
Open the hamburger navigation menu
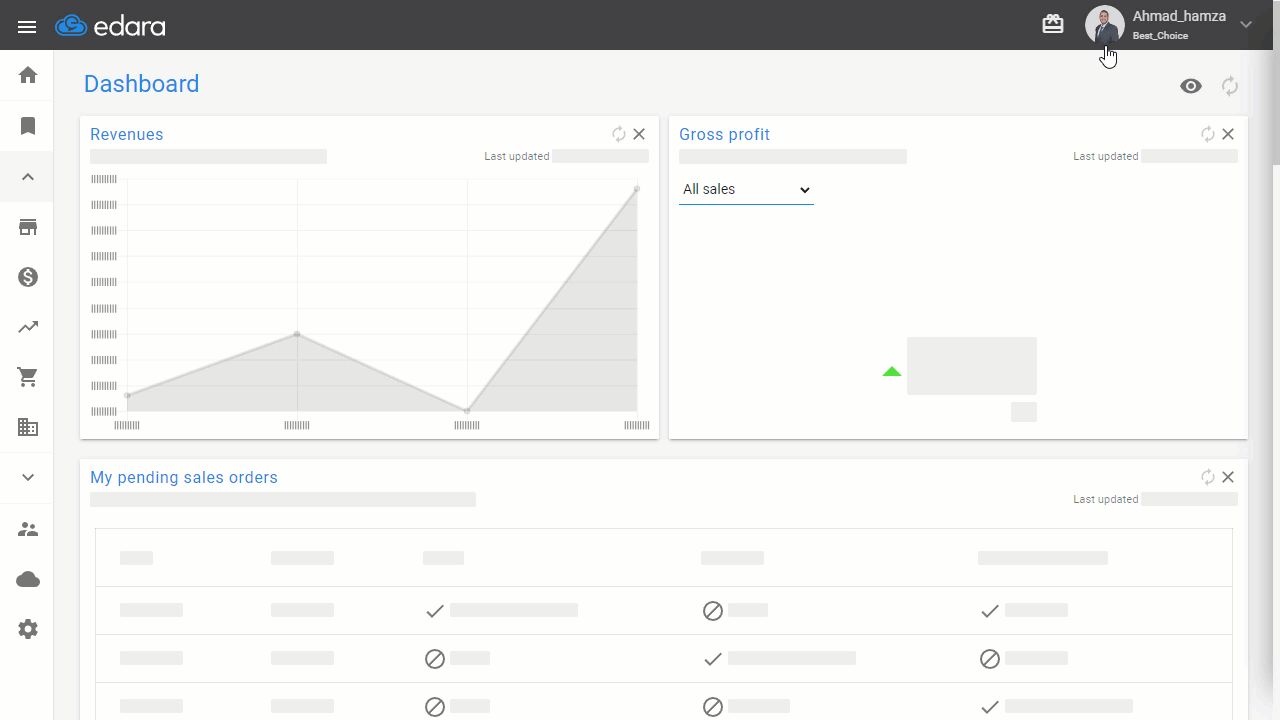[27, 27]
